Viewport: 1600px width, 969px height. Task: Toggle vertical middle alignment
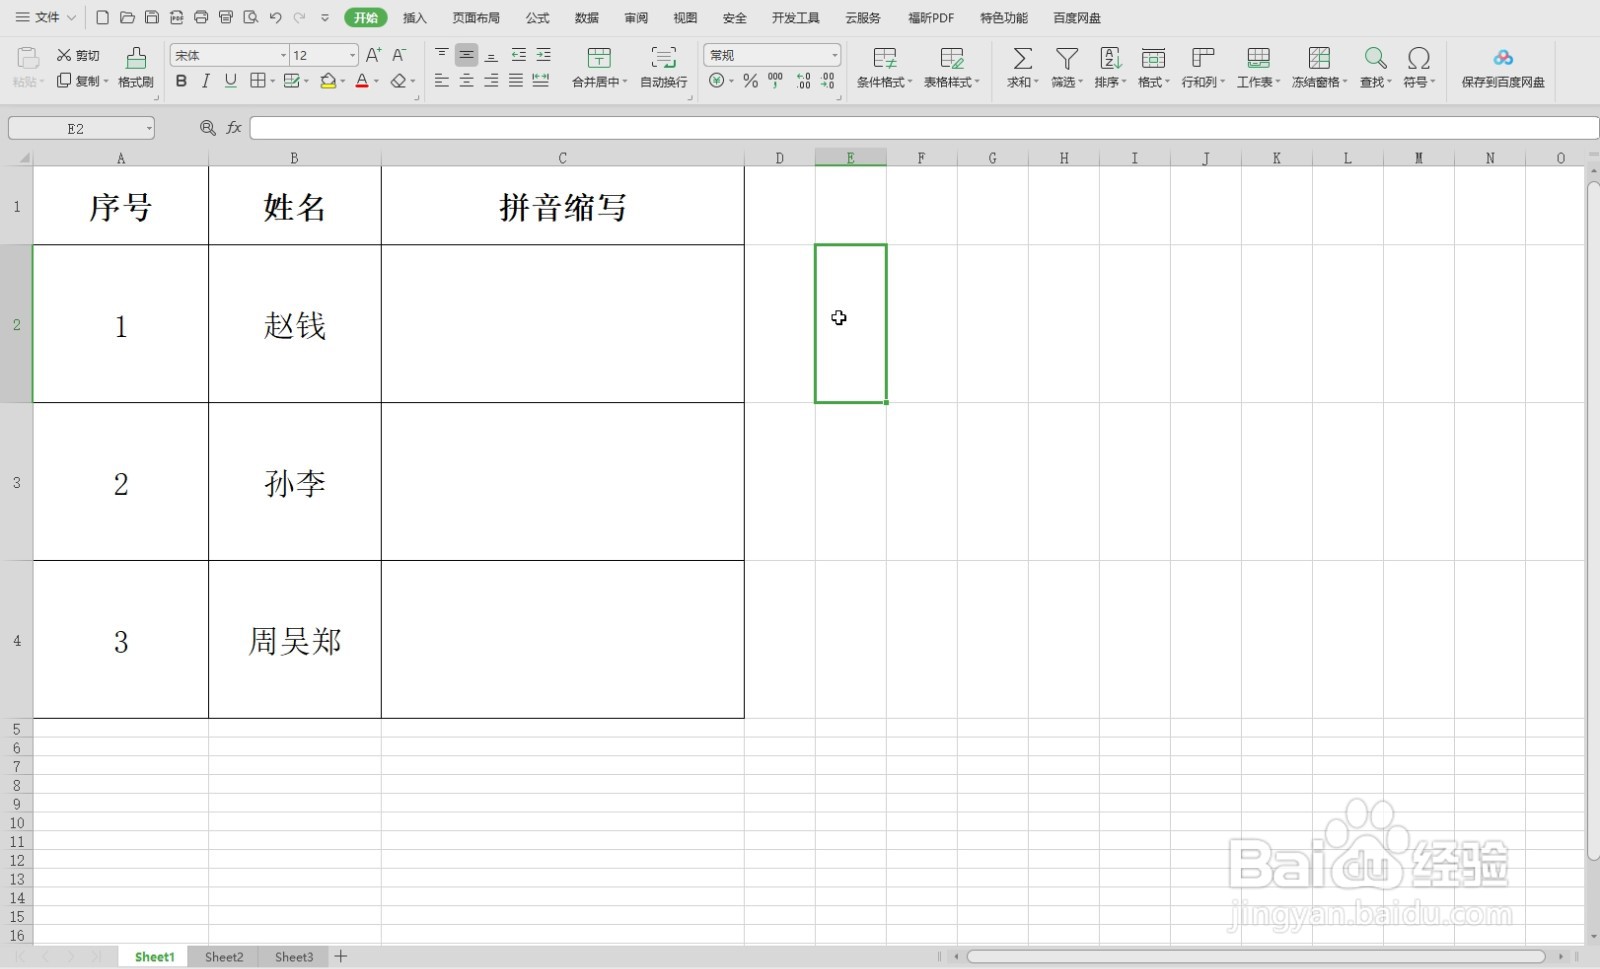coord(466,54)
